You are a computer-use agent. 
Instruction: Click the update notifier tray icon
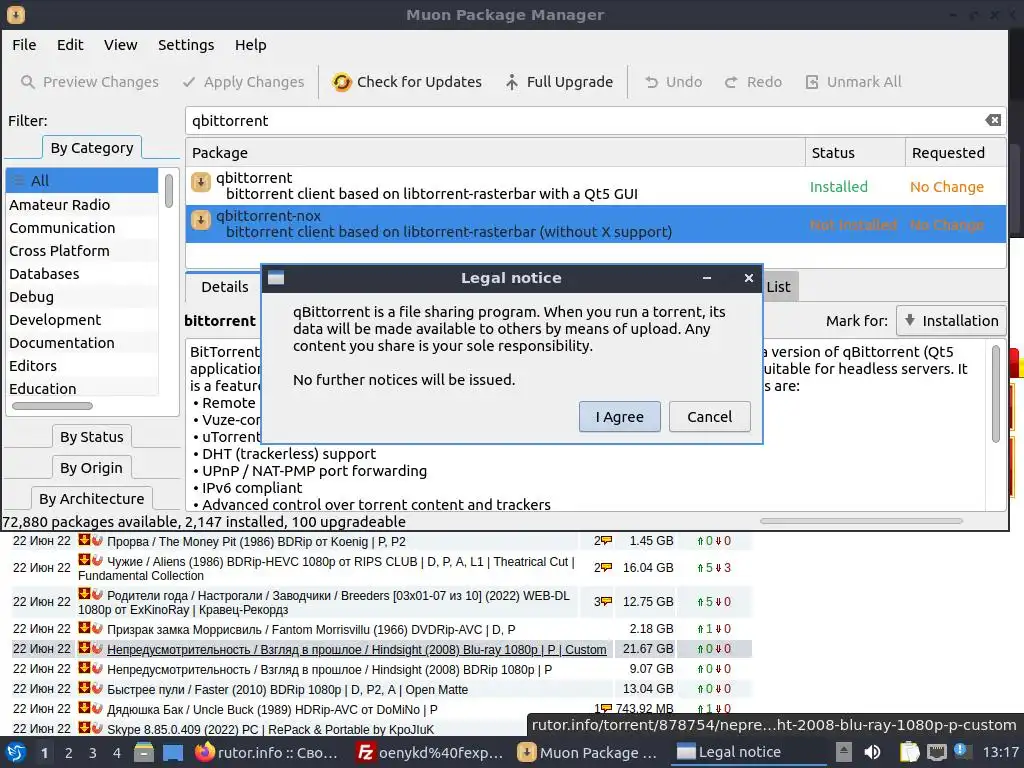(x=961, y=752)
